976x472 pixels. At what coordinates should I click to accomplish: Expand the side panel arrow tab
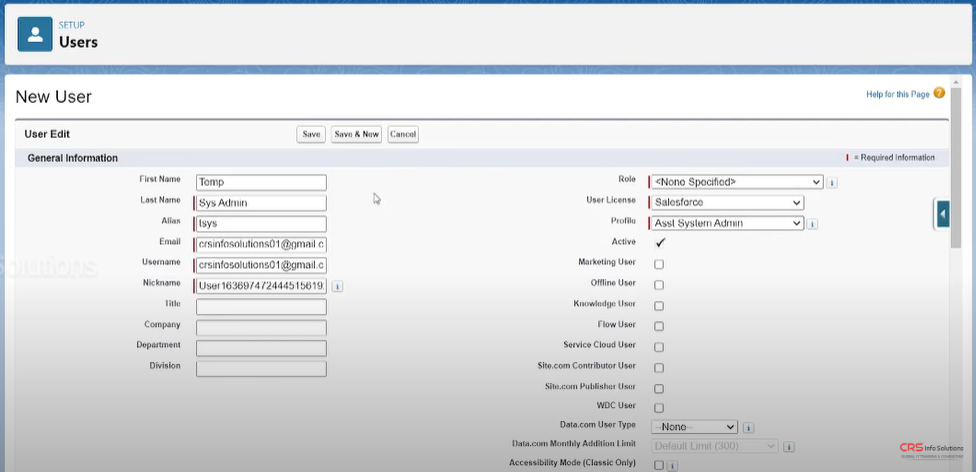click(x=942, y=213)
